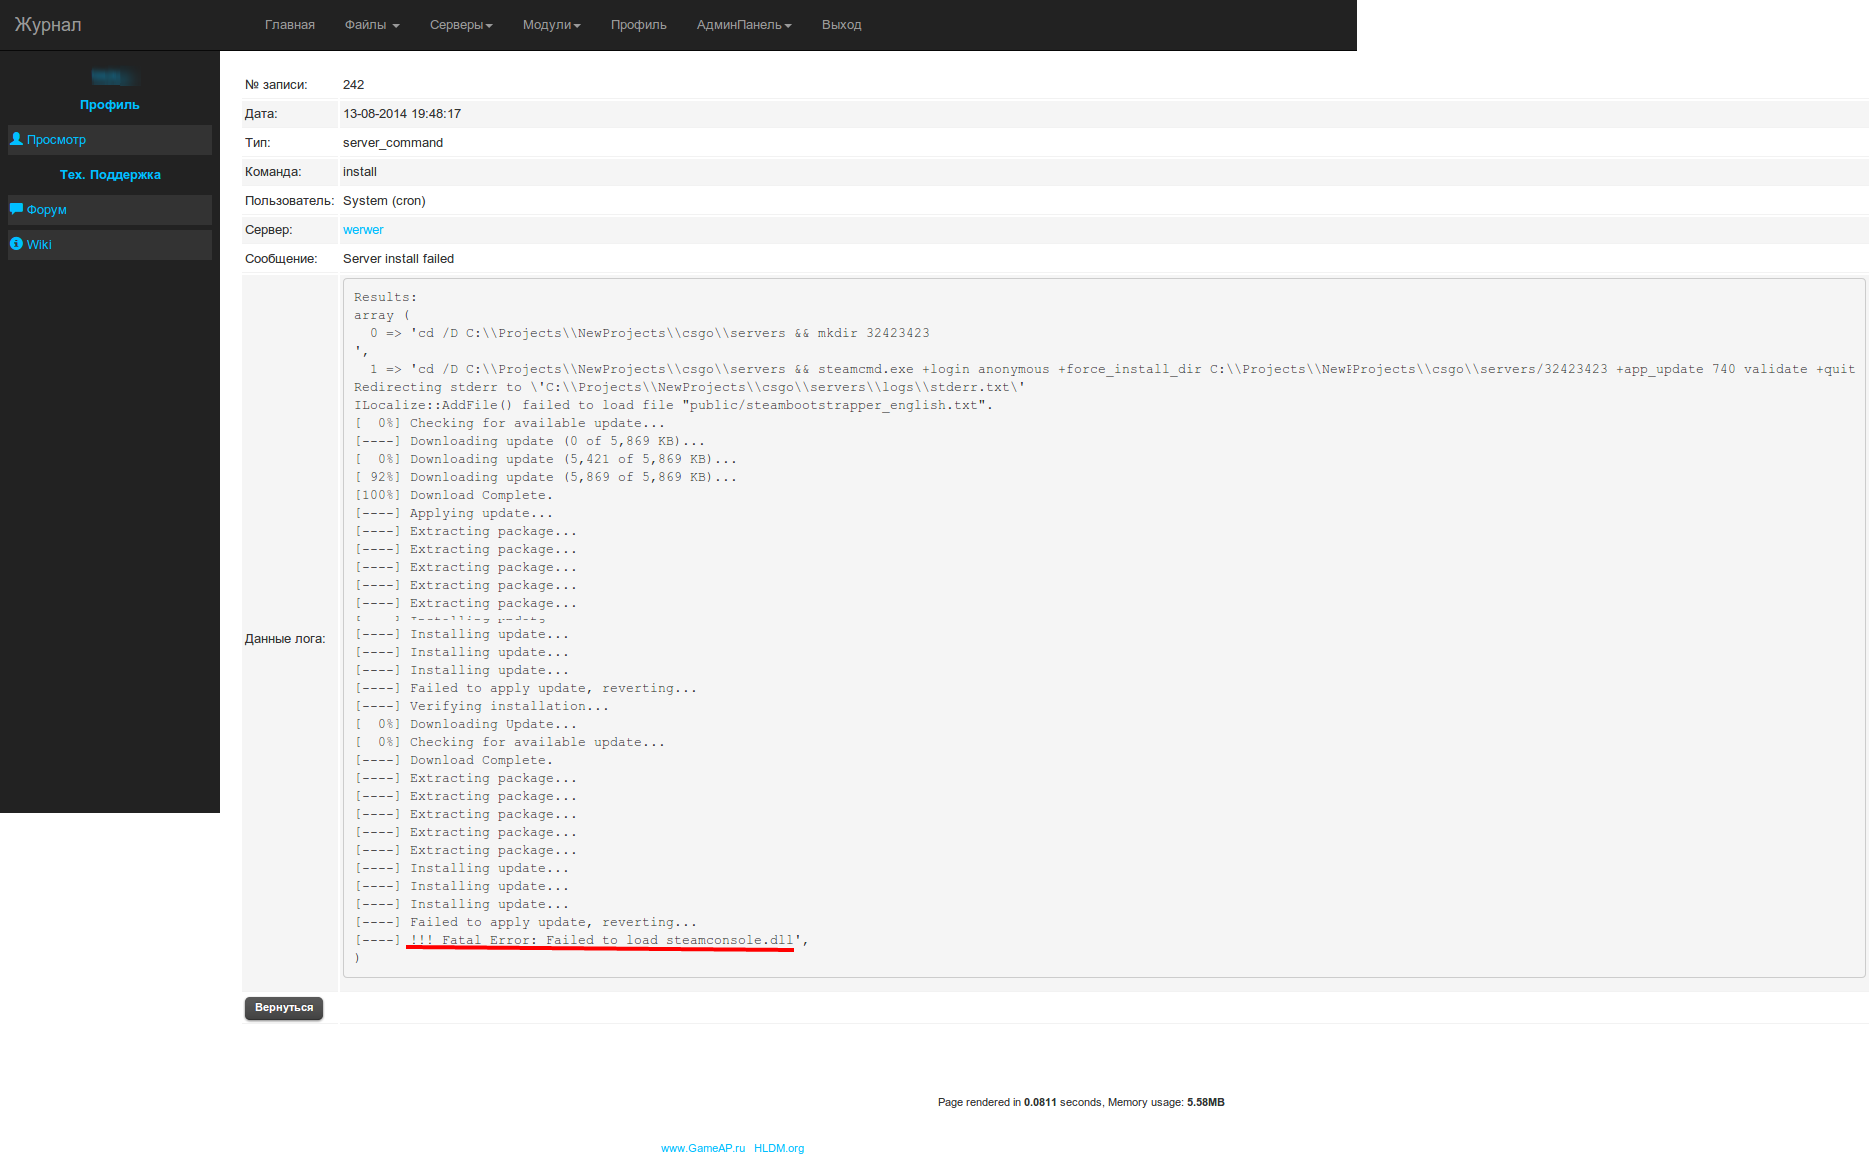This screenshot has width=1870, height=1157.
Task: Log out via Выход menu item
Action: 841,25
